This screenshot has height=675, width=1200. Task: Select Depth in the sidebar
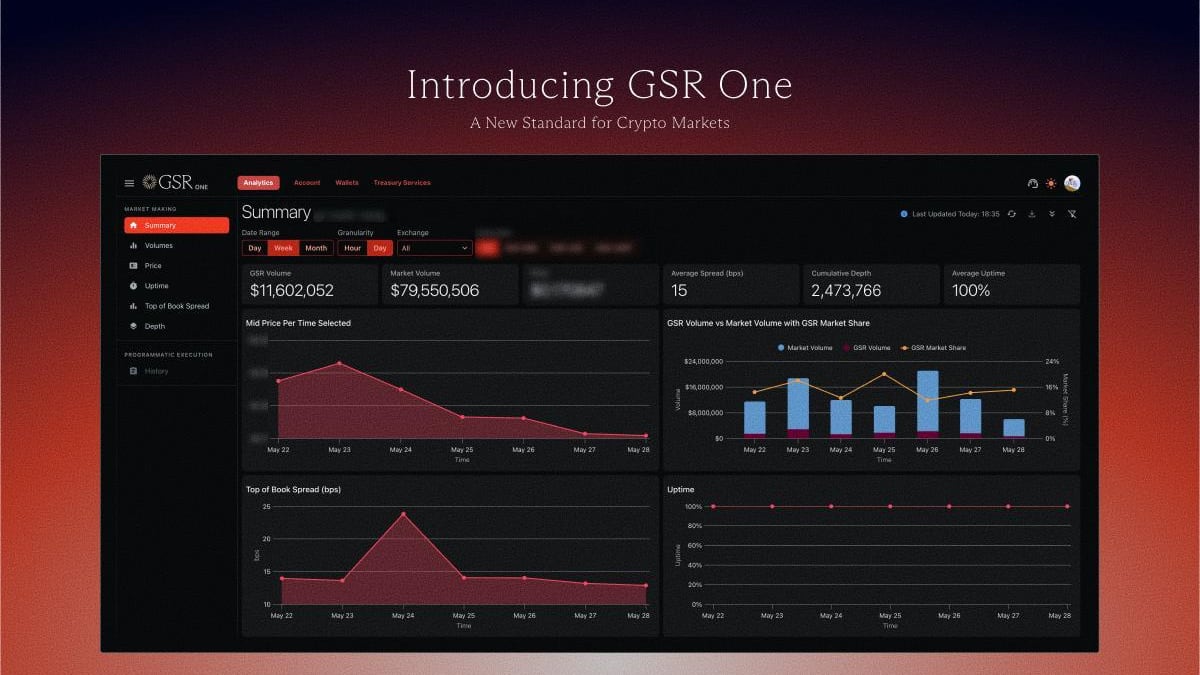pyautogui.click(x=155, y=325)
